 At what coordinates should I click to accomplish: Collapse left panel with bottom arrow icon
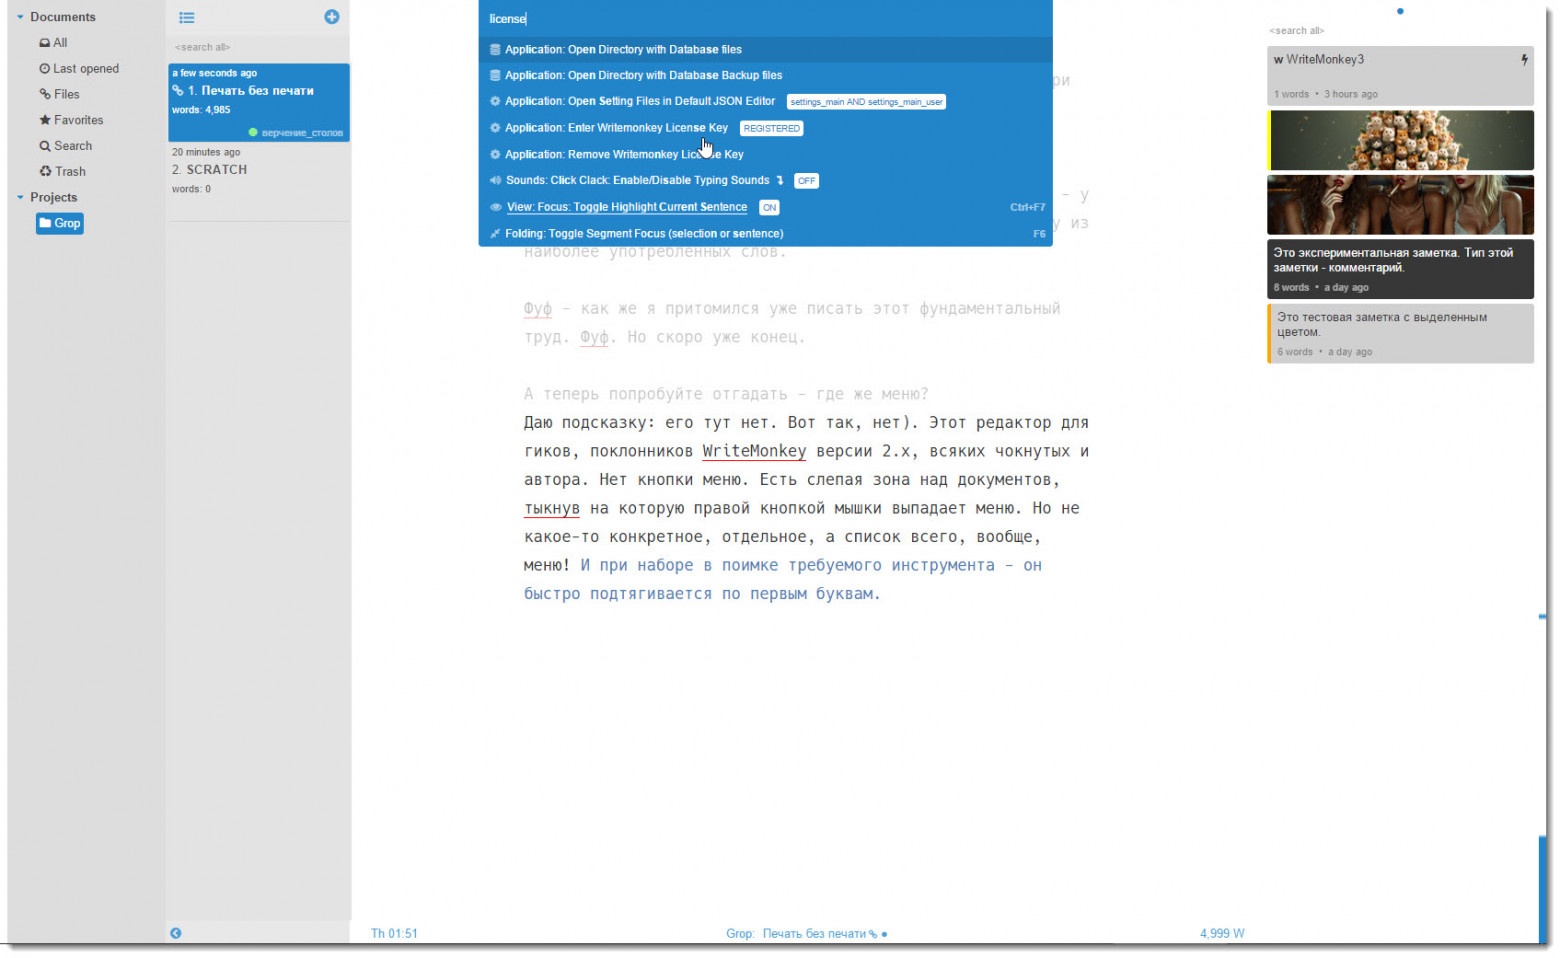pos(176,933)
